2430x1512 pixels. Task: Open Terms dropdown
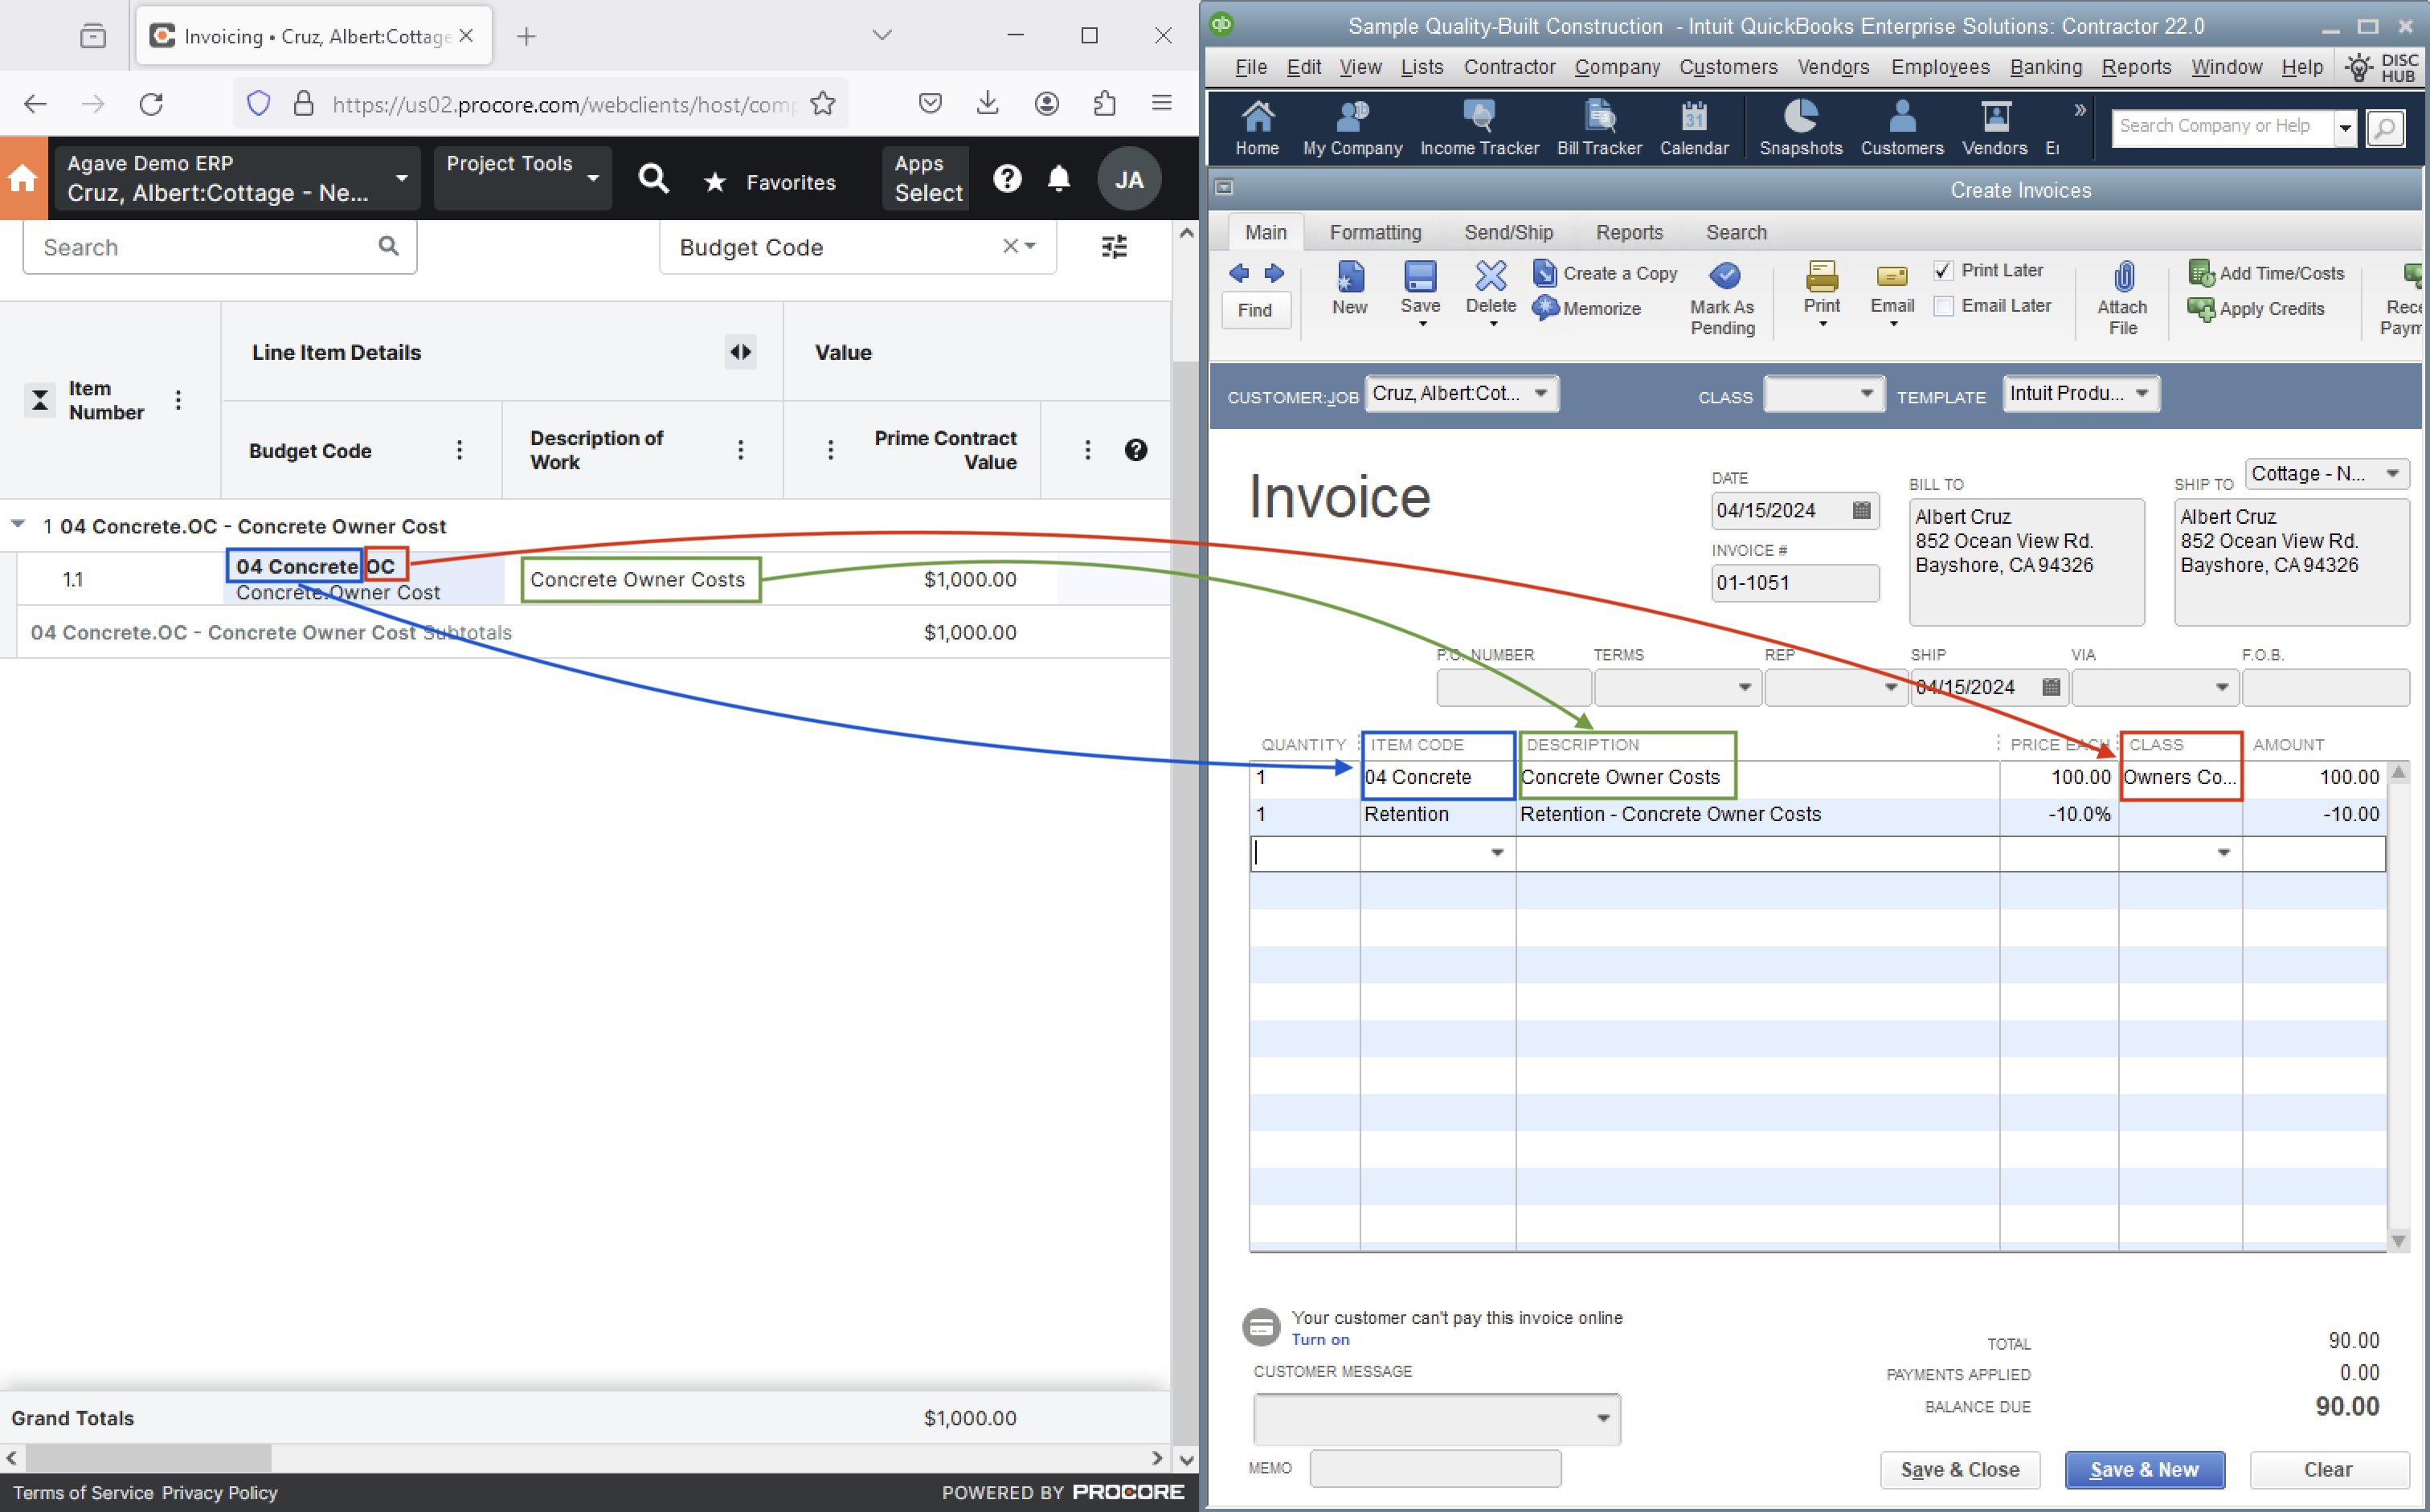(1744, 687)
